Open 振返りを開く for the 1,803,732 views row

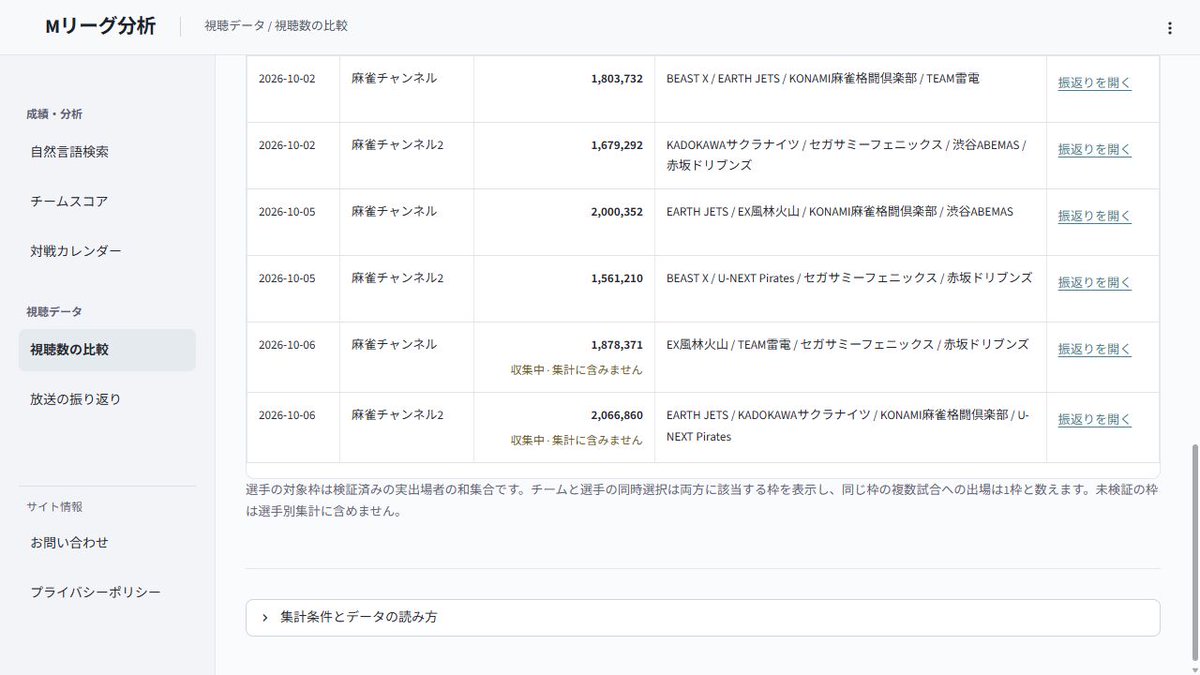click(x=1095, y=83)
